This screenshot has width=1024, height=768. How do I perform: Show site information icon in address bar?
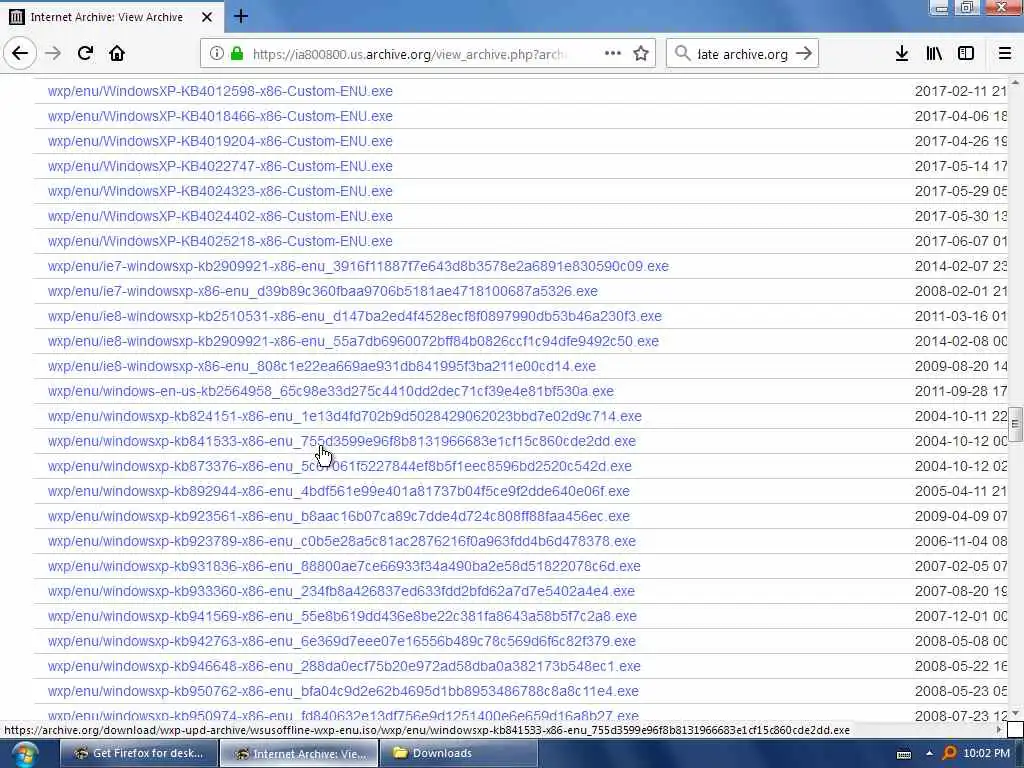point(217,54)
